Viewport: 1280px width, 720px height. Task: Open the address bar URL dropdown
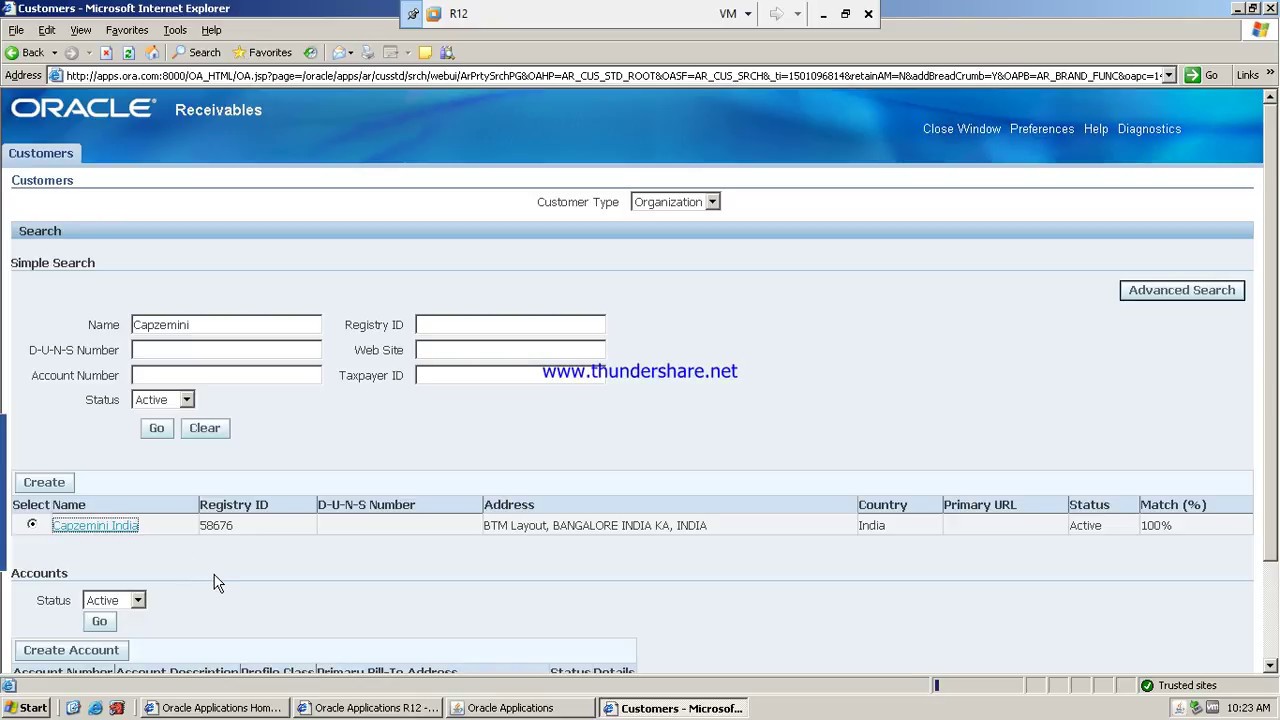coord(1168,75)
